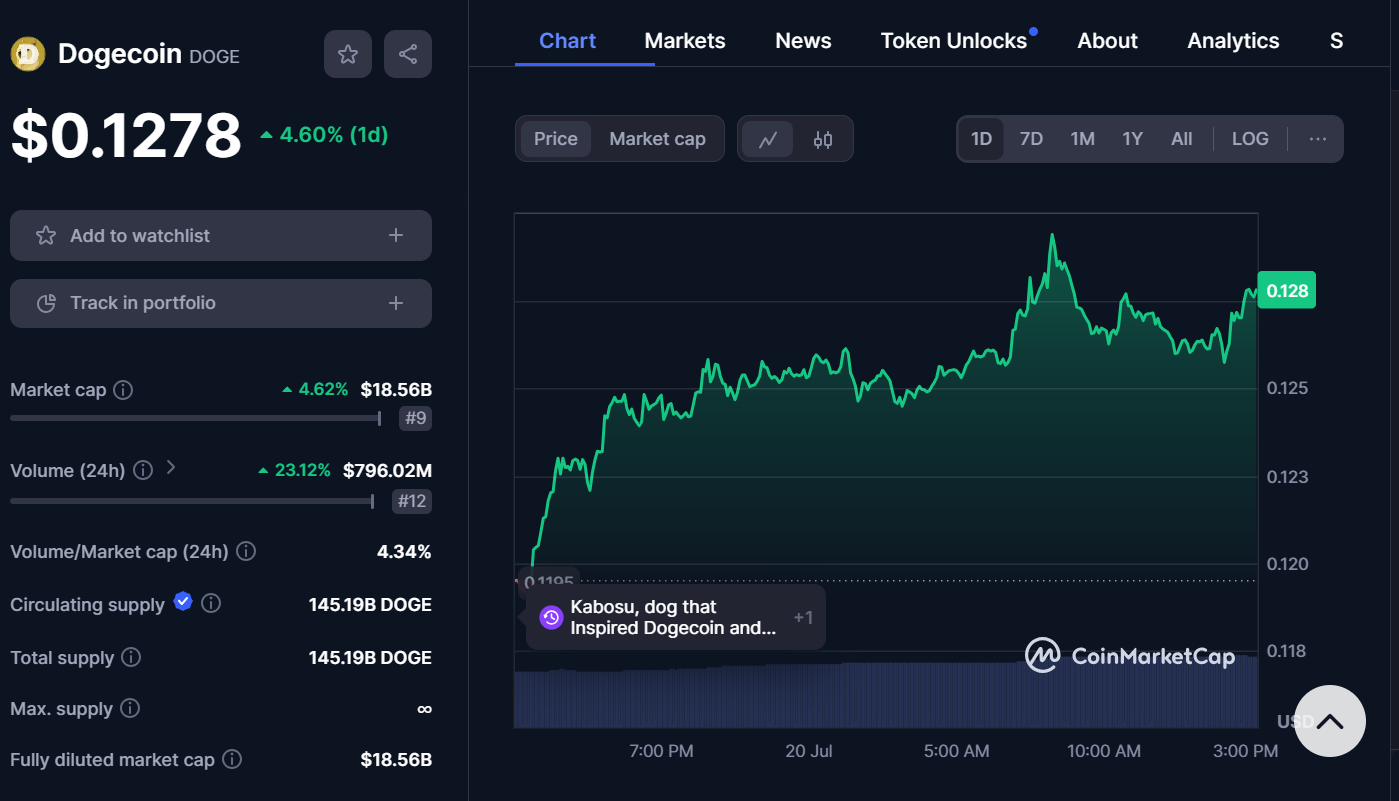Click the +1 more news badge
The width and height of the screenshot is (1399, 801).
803,618
